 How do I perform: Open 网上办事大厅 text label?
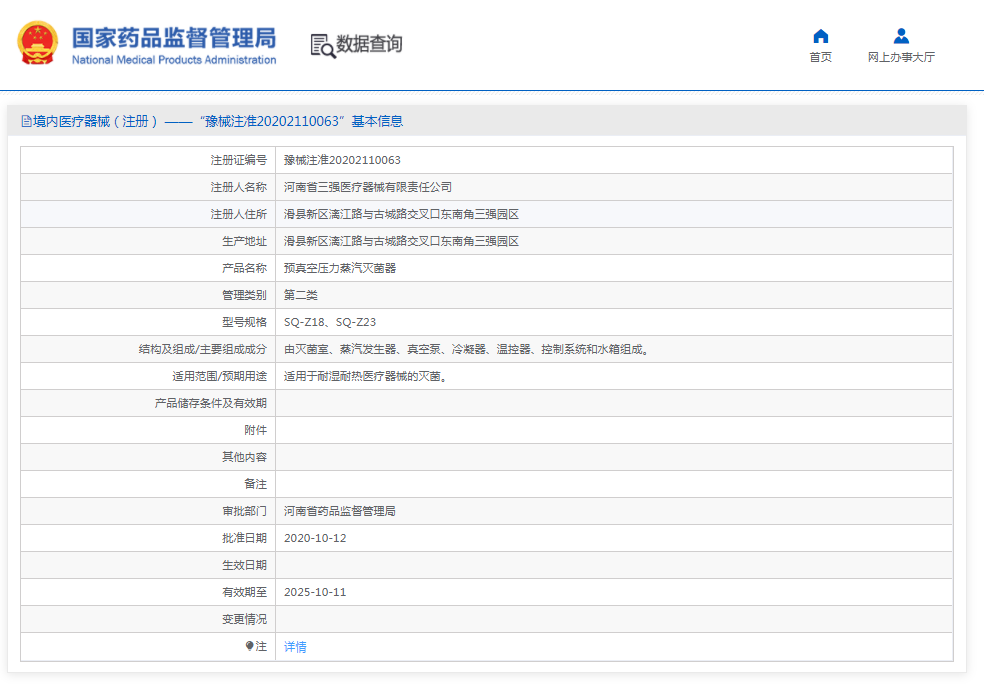[901, 58]
